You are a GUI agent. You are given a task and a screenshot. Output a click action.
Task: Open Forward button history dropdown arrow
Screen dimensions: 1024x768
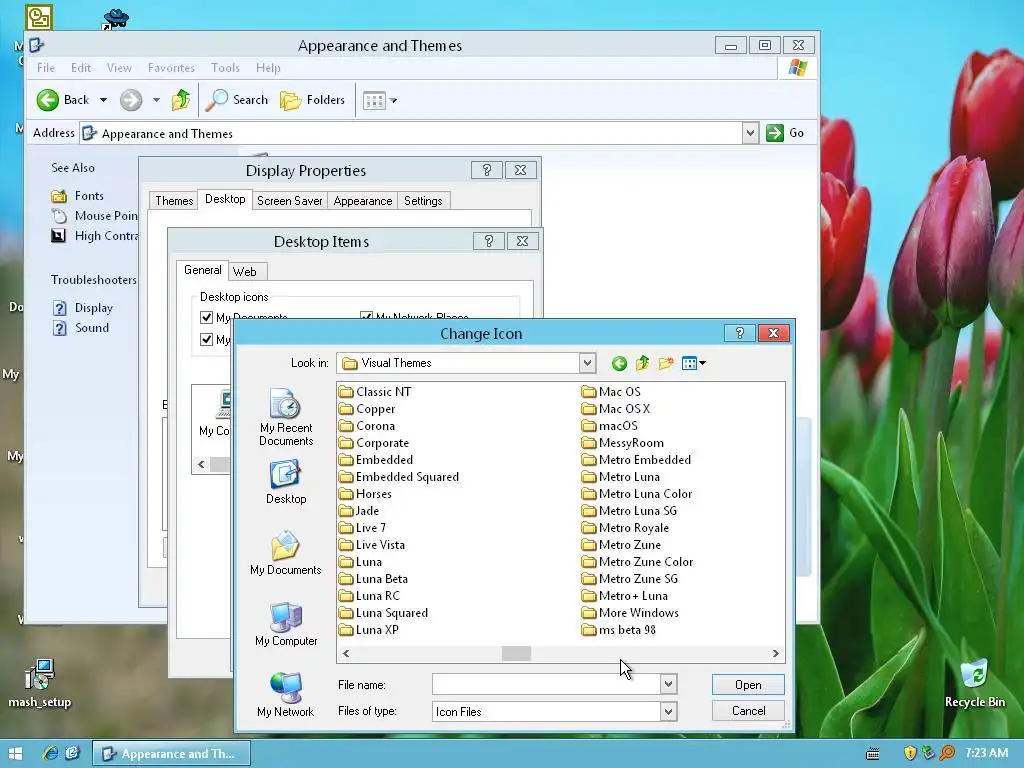[x=156, y=100]
